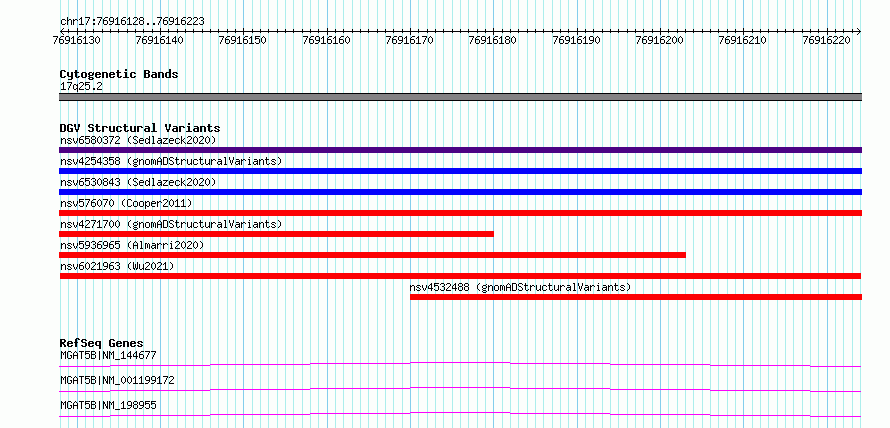Click ruler coordinate 76916130
This screenshot has width=890, height=428.
(76, 40)
